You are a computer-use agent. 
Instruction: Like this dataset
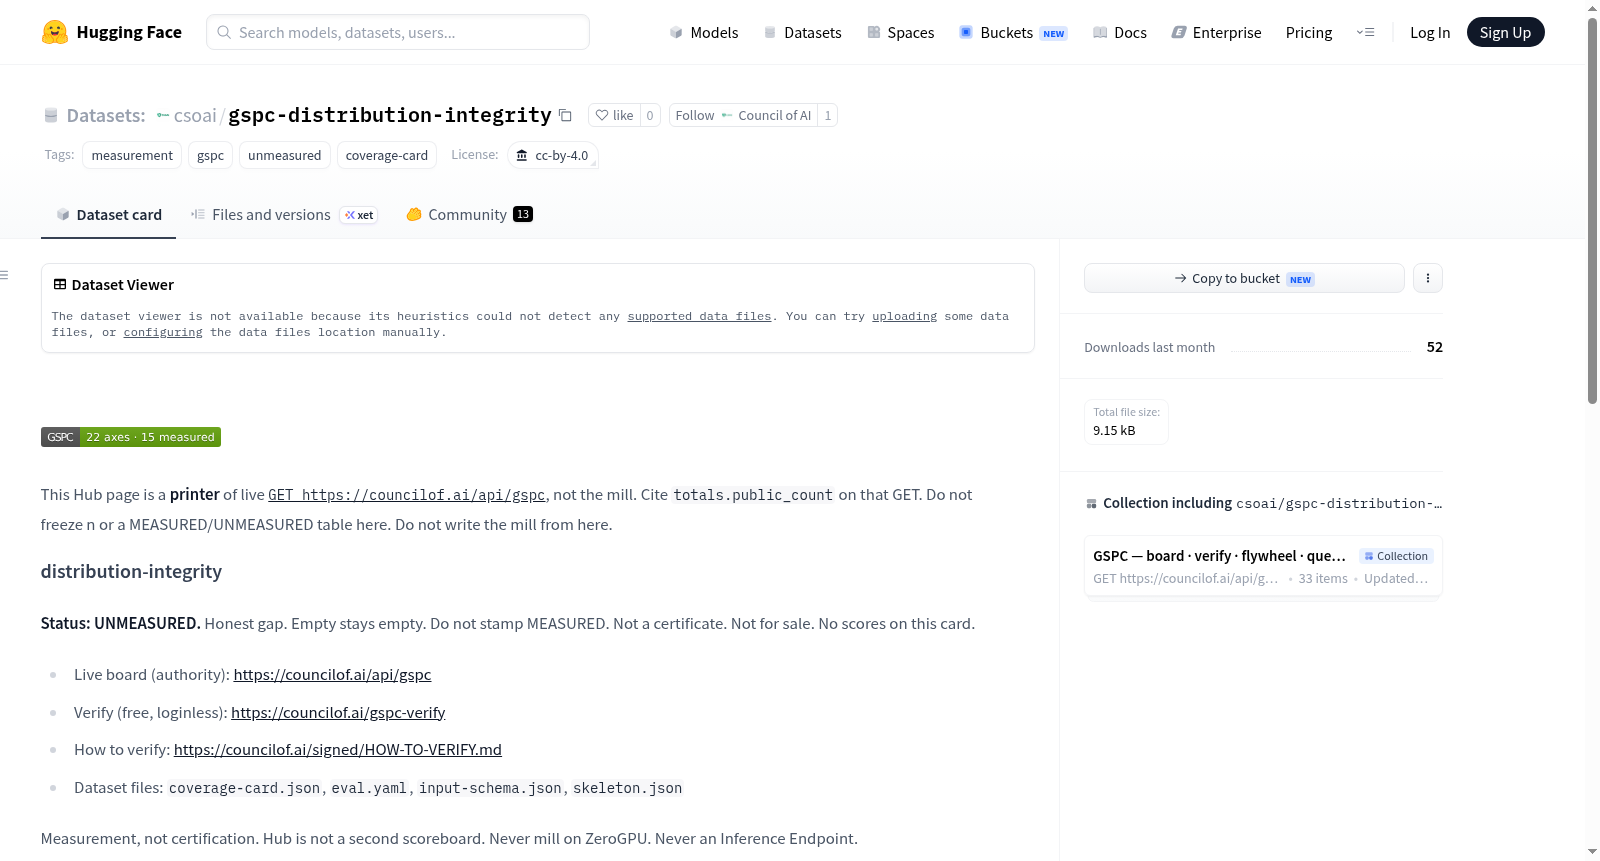coord(614,115)
